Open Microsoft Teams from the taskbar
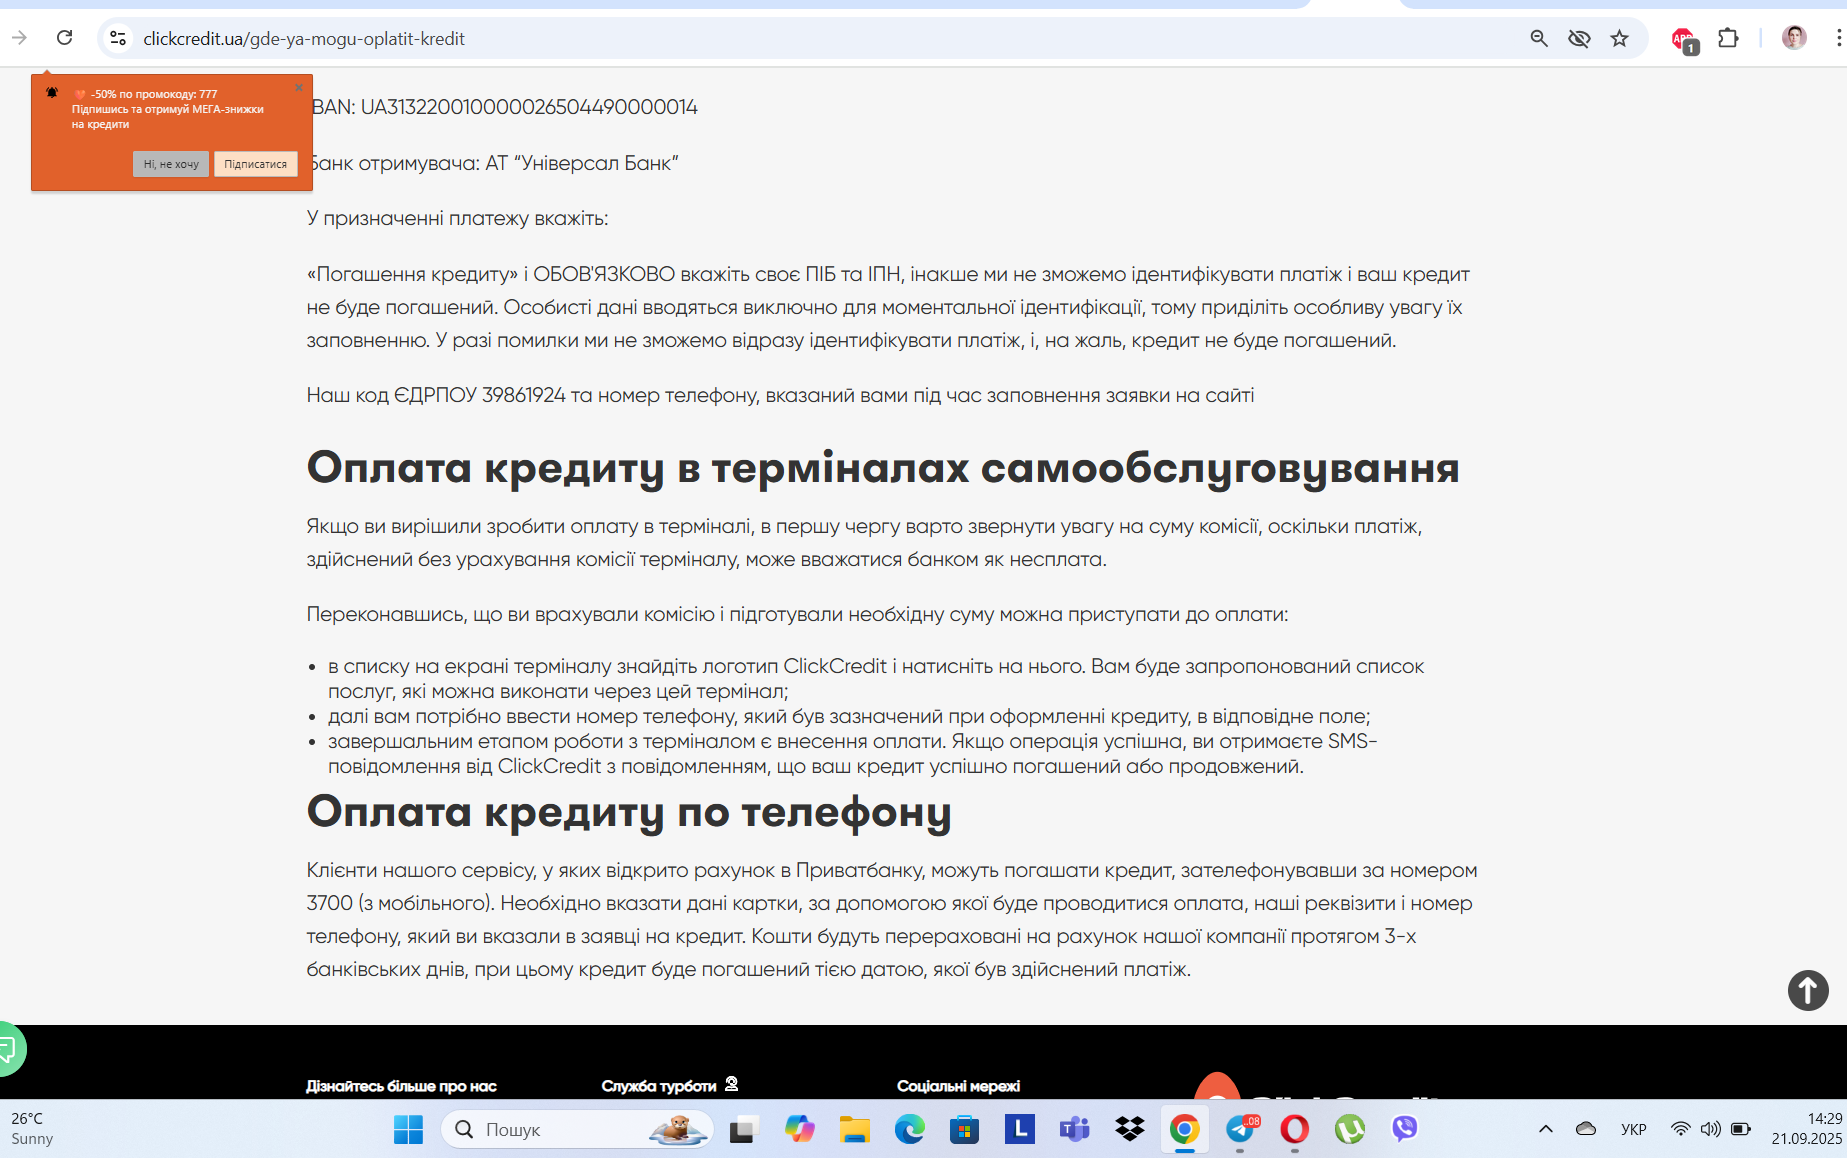Viewport: 1847px width, 1158px height. [1074, 1130]
